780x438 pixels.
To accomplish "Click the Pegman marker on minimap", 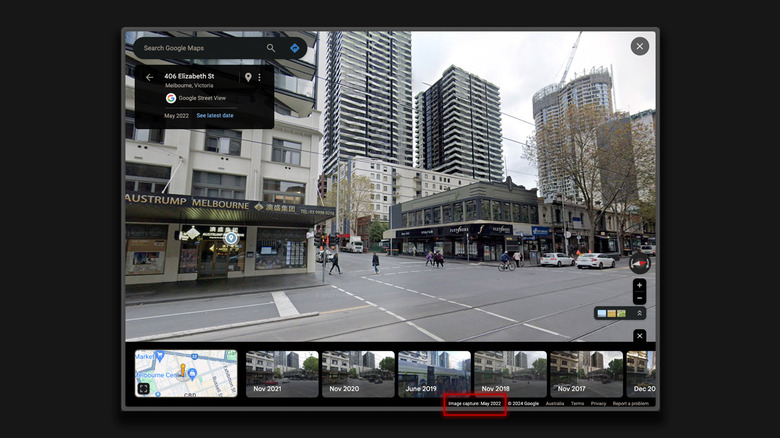I will click(183, 370).
